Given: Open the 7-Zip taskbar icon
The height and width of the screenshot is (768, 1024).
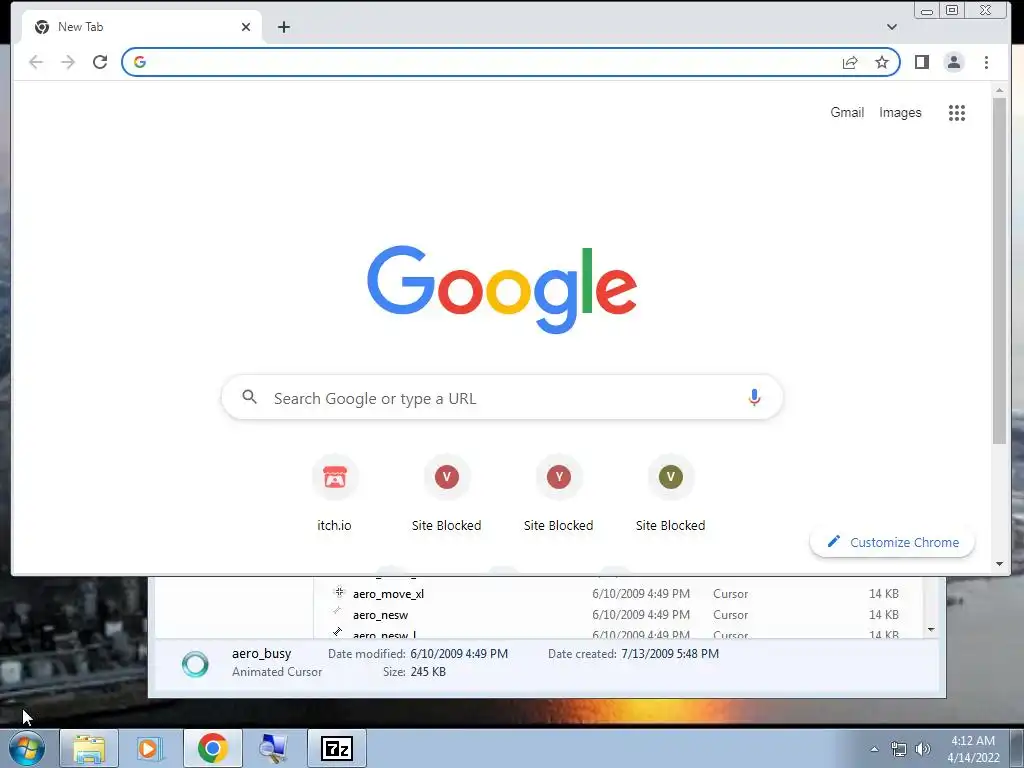Looking at the screenshot, I should 337,748.
